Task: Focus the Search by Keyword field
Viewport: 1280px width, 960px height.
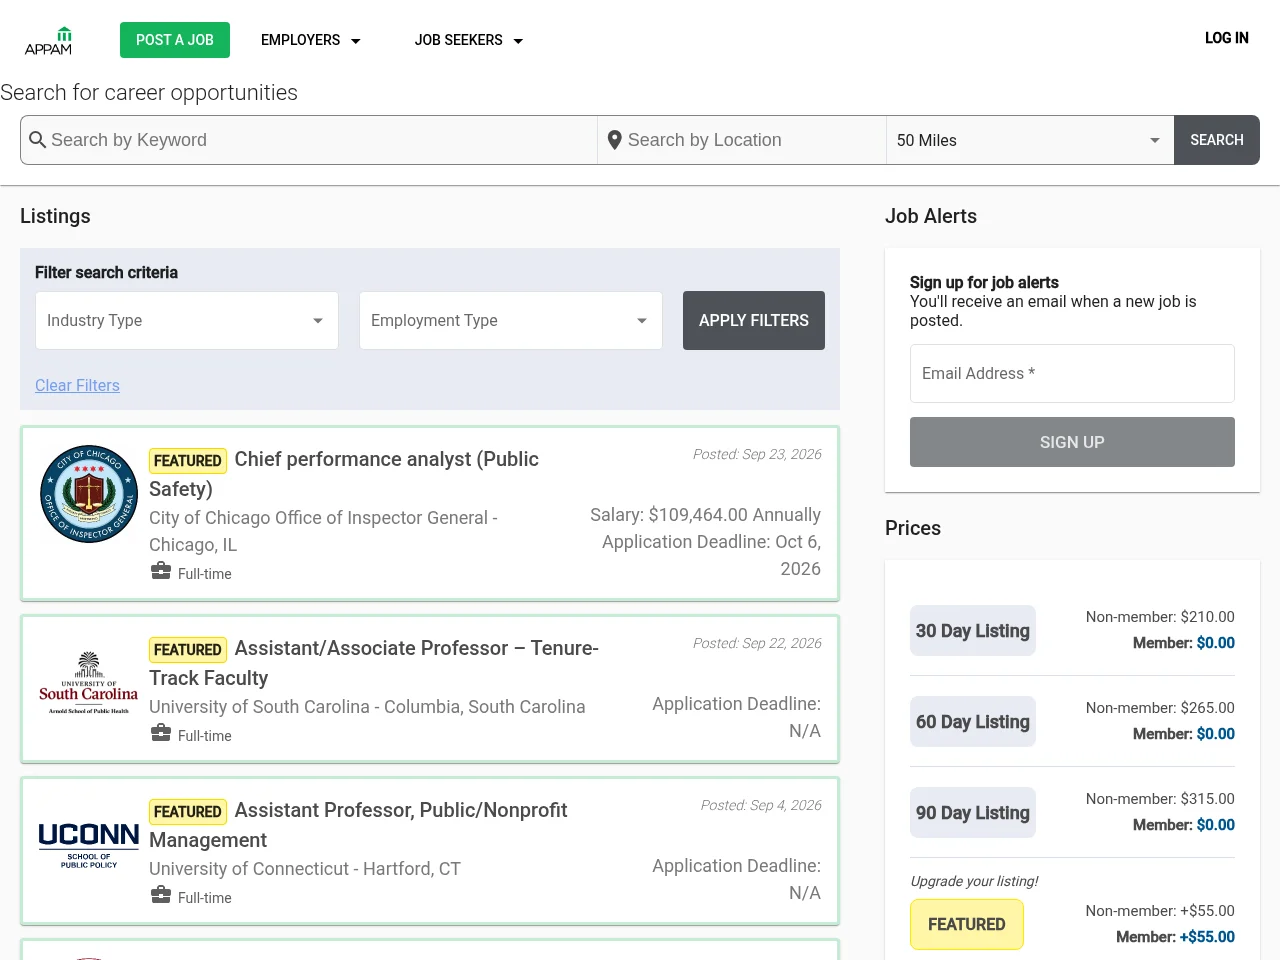Action: click(320, 140)
